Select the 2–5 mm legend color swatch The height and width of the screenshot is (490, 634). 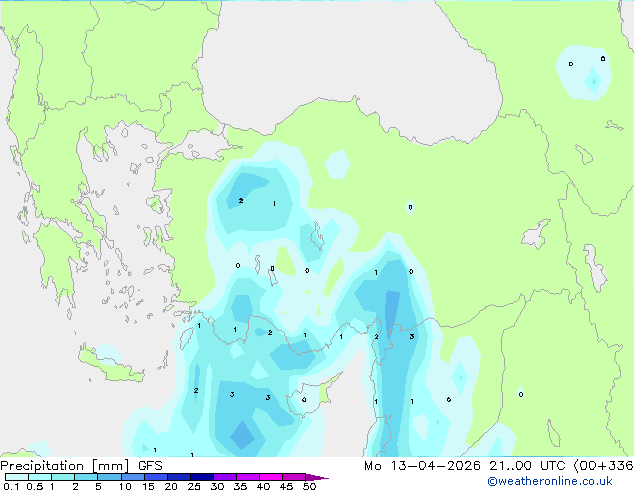pyautogui.click(x=86, y=477)
